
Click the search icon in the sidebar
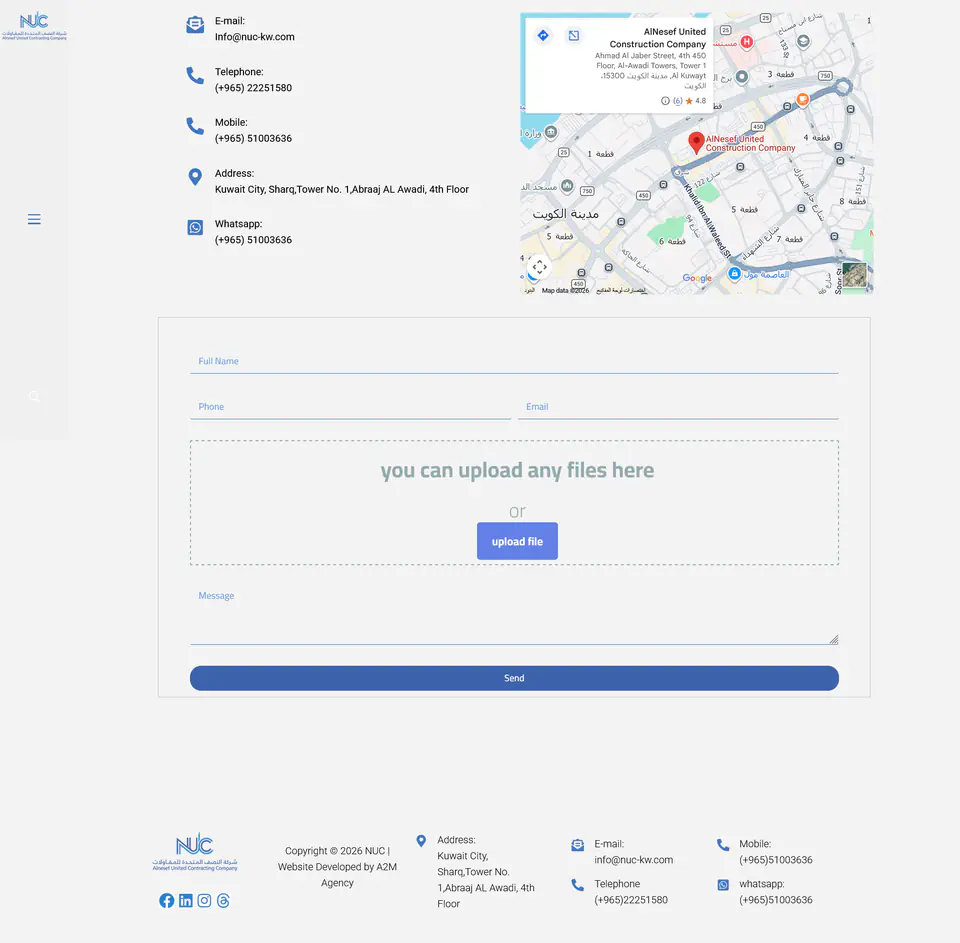pyautogui.click(x=34, y=396)
